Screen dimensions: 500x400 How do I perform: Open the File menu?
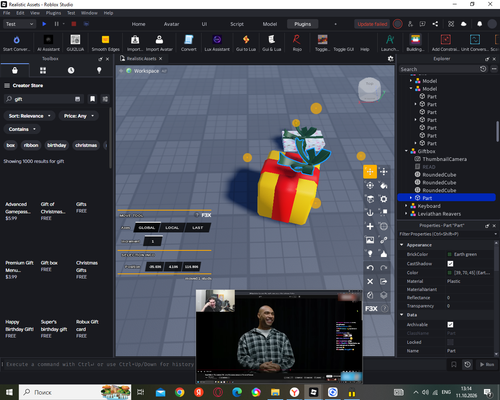click(x=7, y=13)
